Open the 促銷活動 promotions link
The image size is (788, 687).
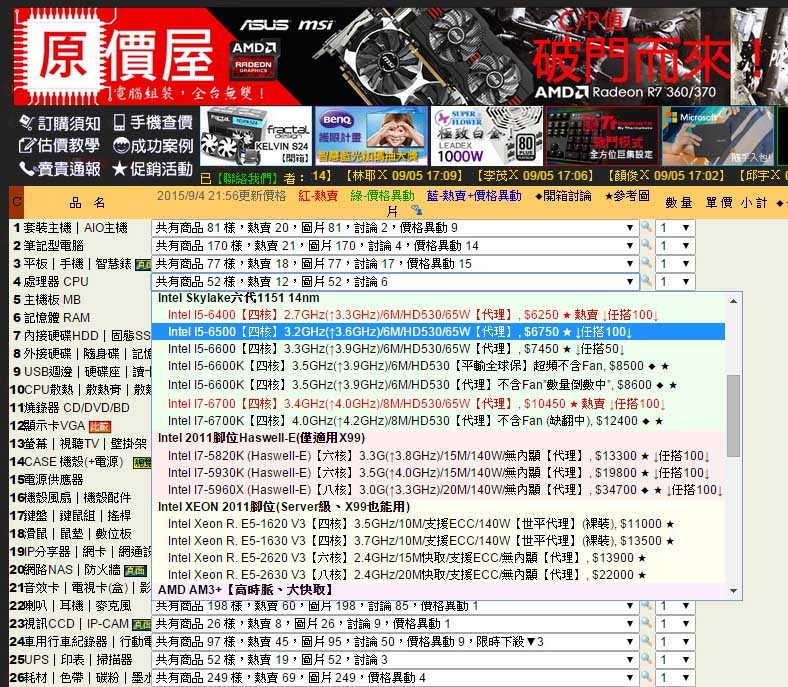[x=153, y=169]
